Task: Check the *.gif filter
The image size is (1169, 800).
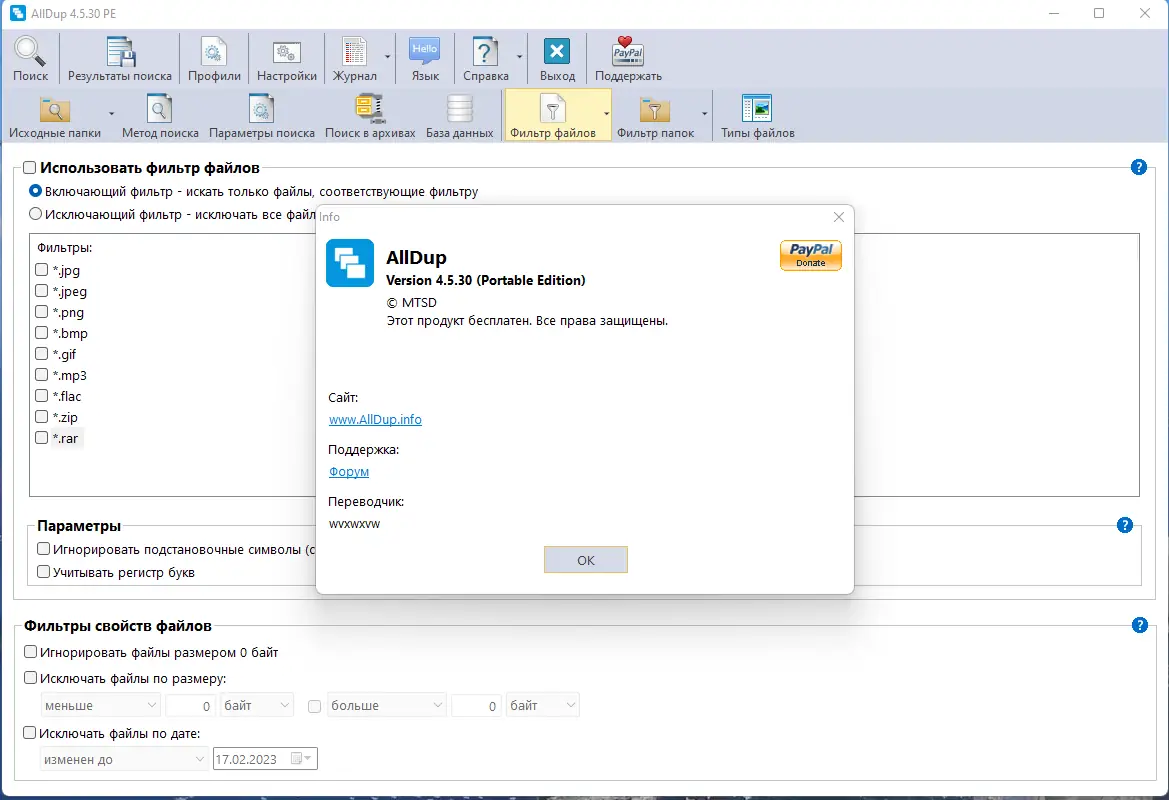Action: 42,353
